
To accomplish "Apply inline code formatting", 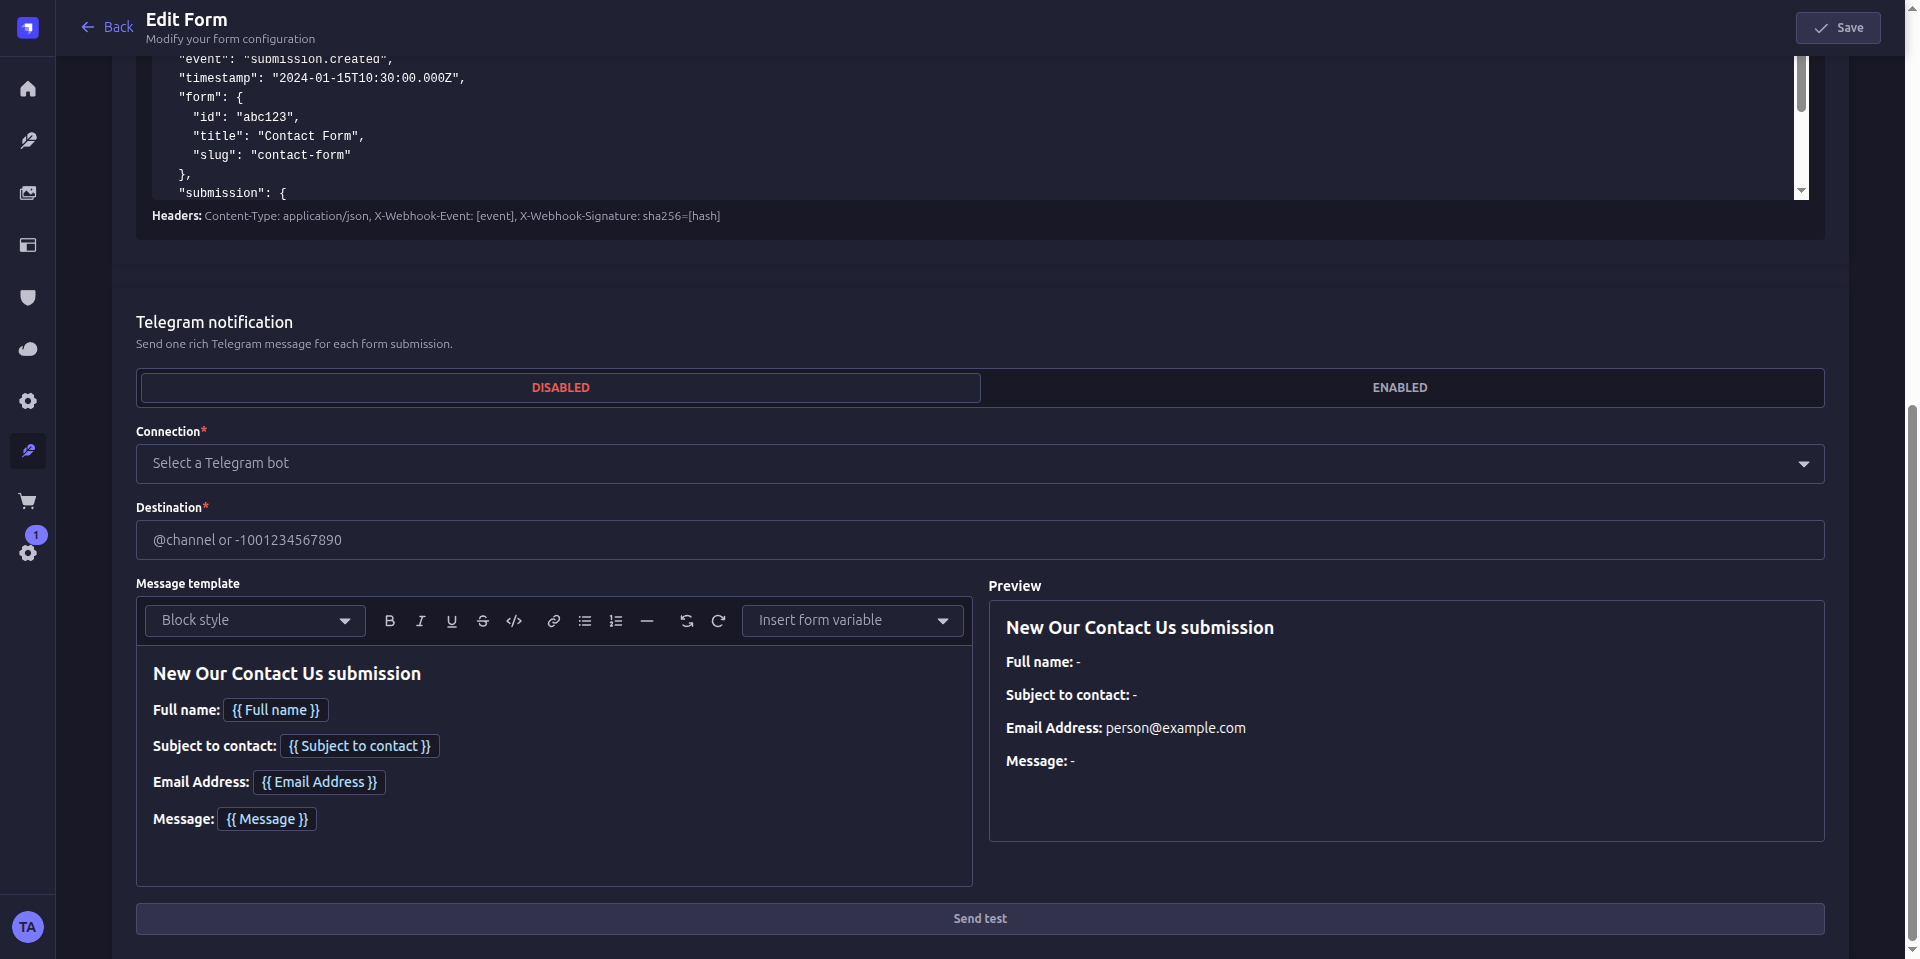I will 514,621.
